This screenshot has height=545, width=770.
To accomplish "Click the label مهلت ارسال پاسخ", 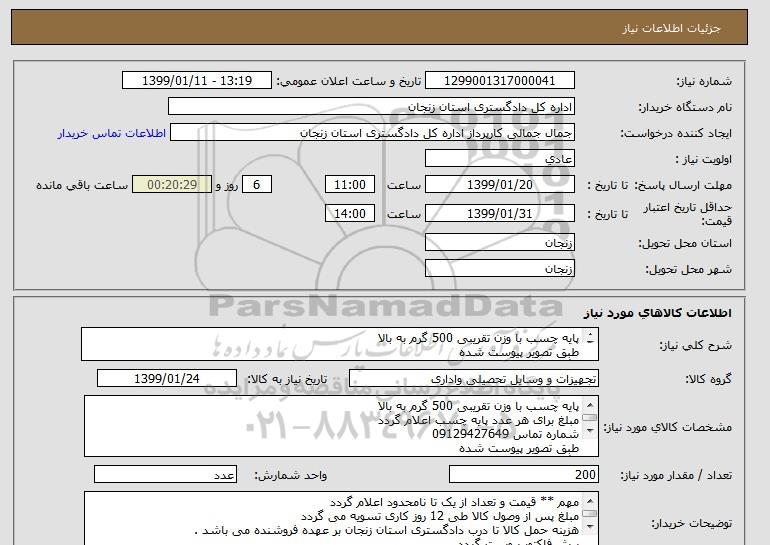I will point(683,186).
